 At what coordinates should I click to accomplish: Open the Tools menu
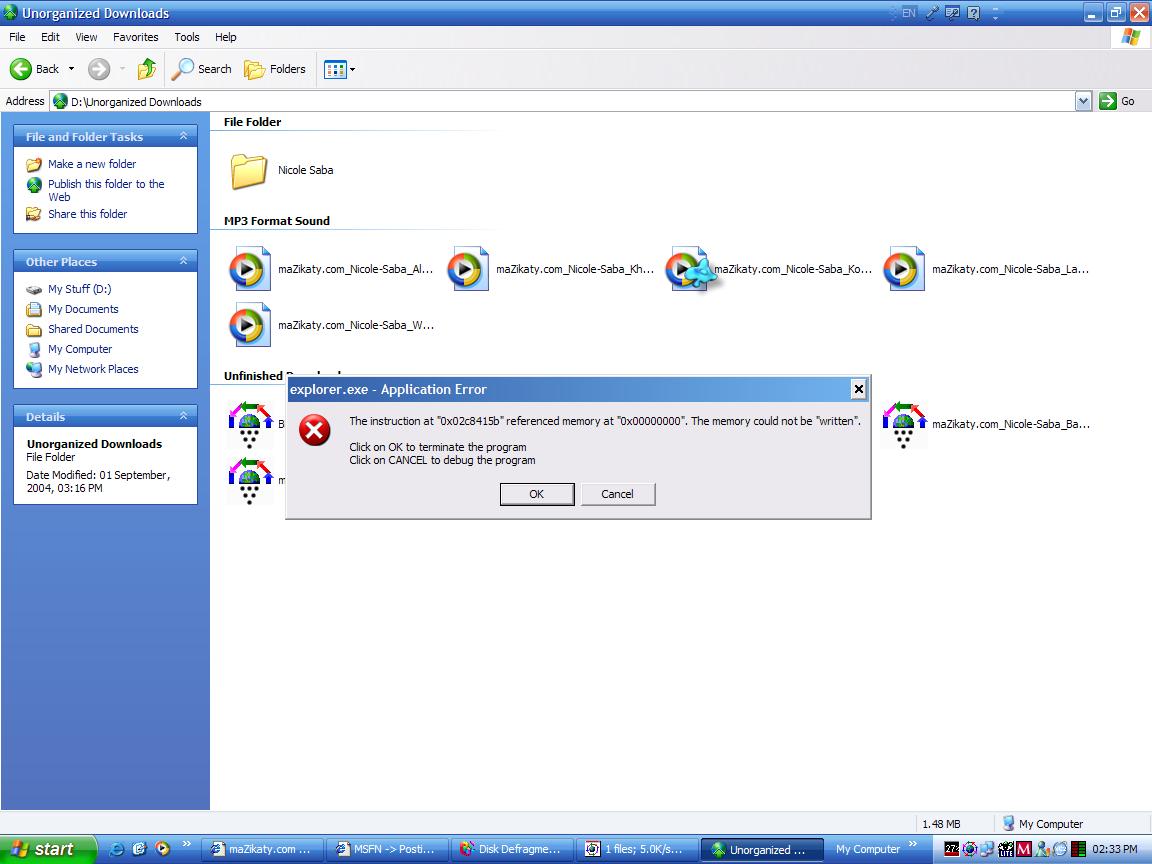click(x=187, y=37)
